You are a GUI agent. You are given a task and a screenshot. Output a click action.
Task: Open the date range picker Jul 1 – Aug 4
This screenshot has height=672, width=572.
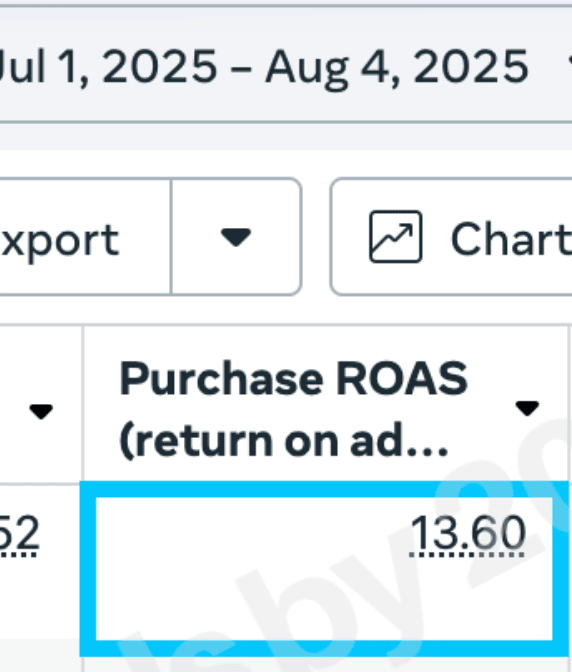coord(283,66)
